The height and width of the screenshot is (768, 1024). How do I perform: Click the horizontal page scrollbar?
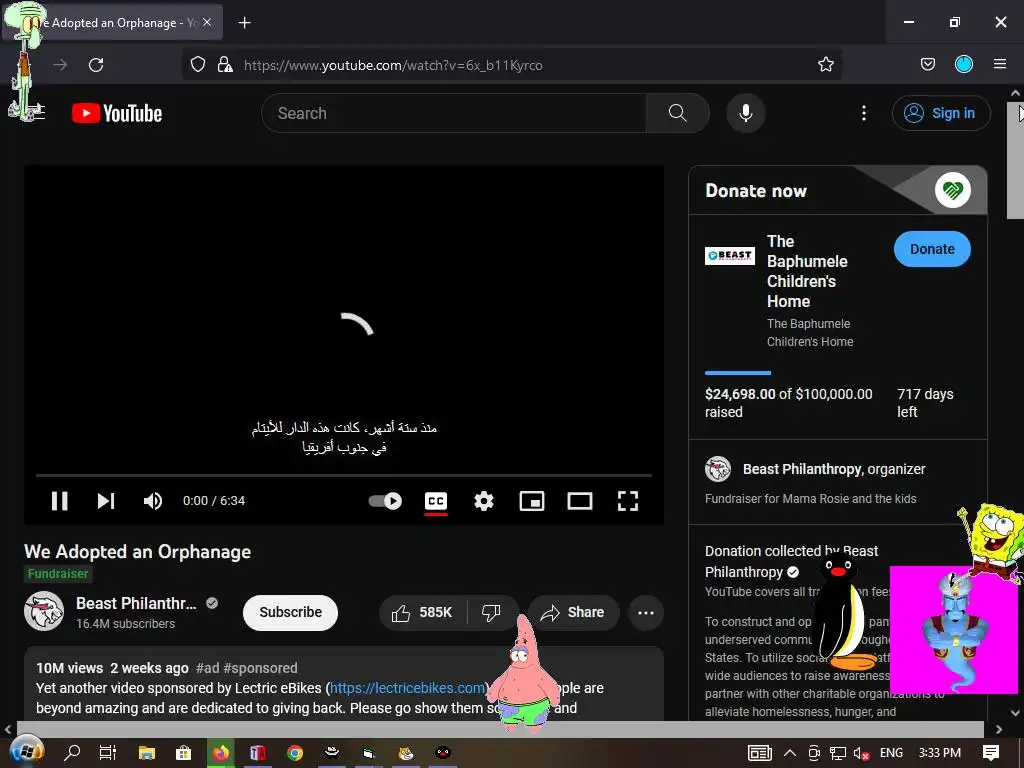(500, 729)
